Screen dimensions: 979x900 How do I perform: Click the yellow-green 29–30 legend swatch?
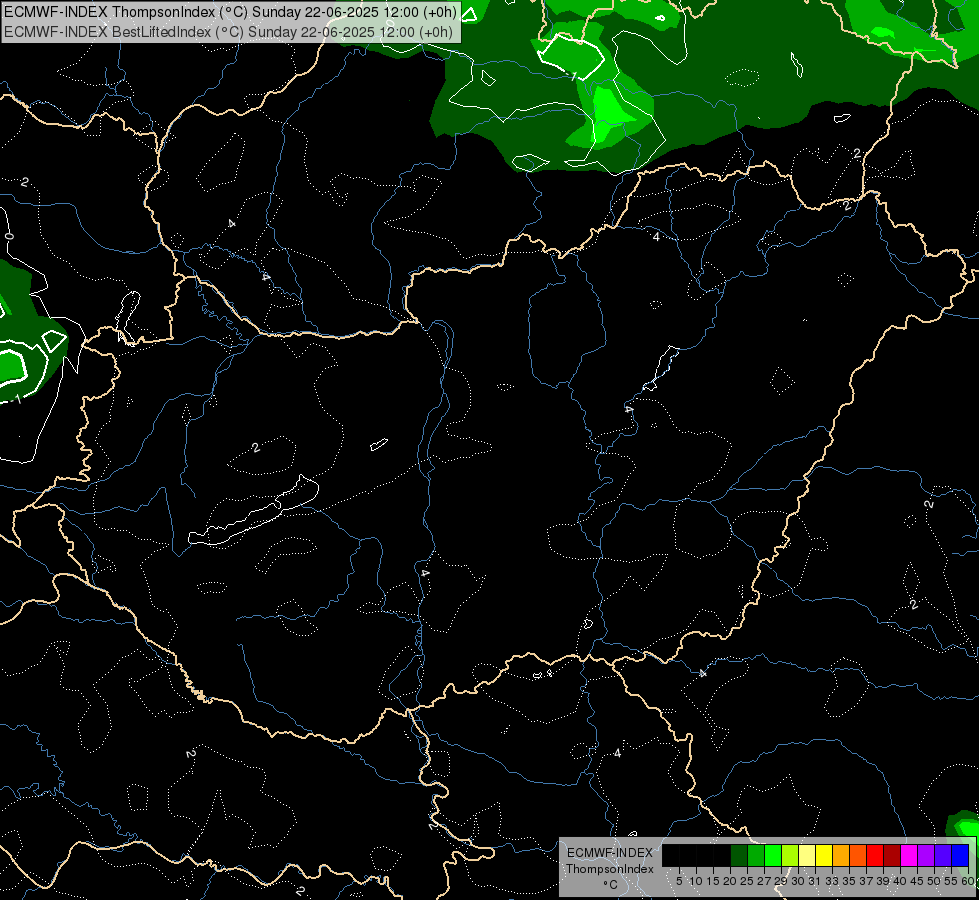790,855
